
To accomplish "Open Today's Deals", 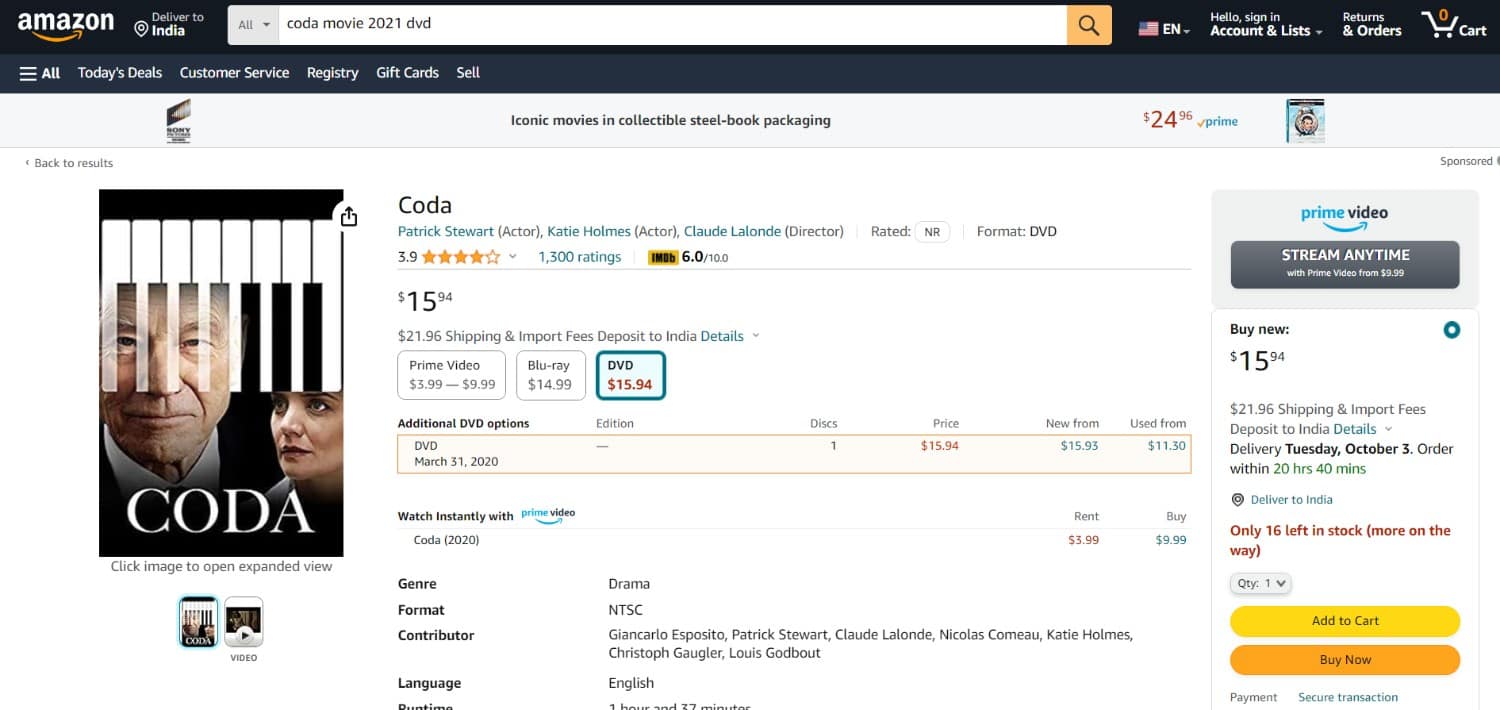I will [x=120, y=73].
